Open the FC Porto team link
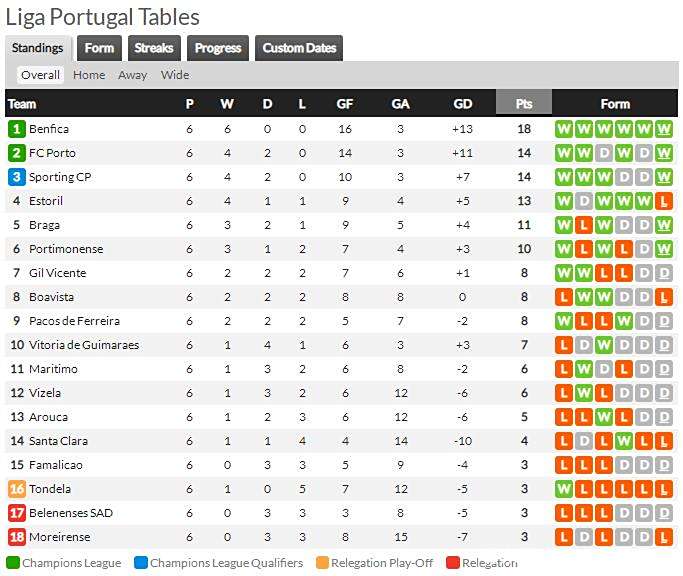 52,153
